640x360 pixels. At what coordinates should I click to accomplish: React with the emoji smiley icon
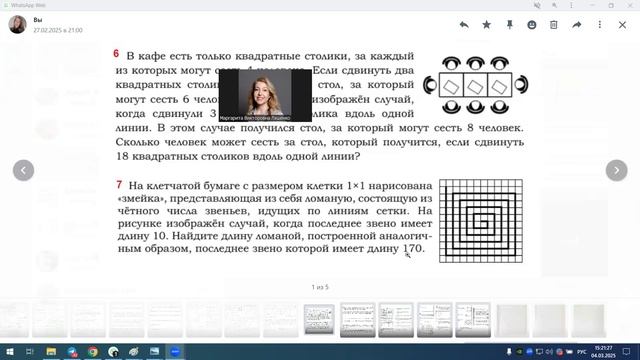531,25
